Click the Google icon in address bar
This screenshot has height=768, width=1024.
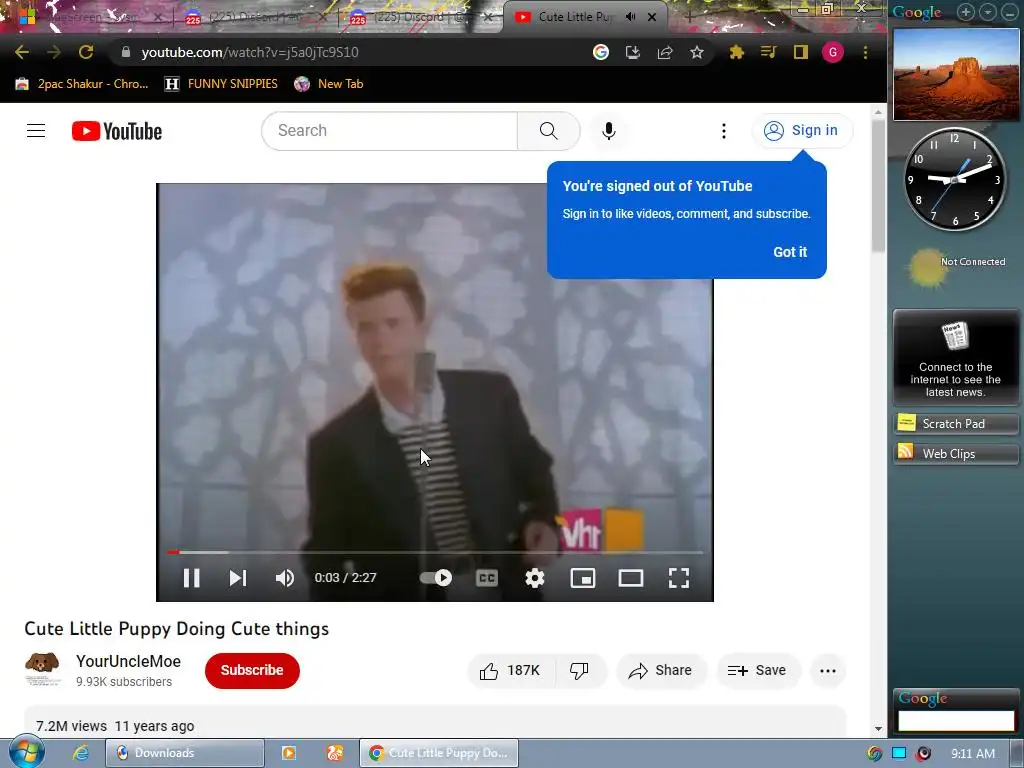click(x=601, y=52)
